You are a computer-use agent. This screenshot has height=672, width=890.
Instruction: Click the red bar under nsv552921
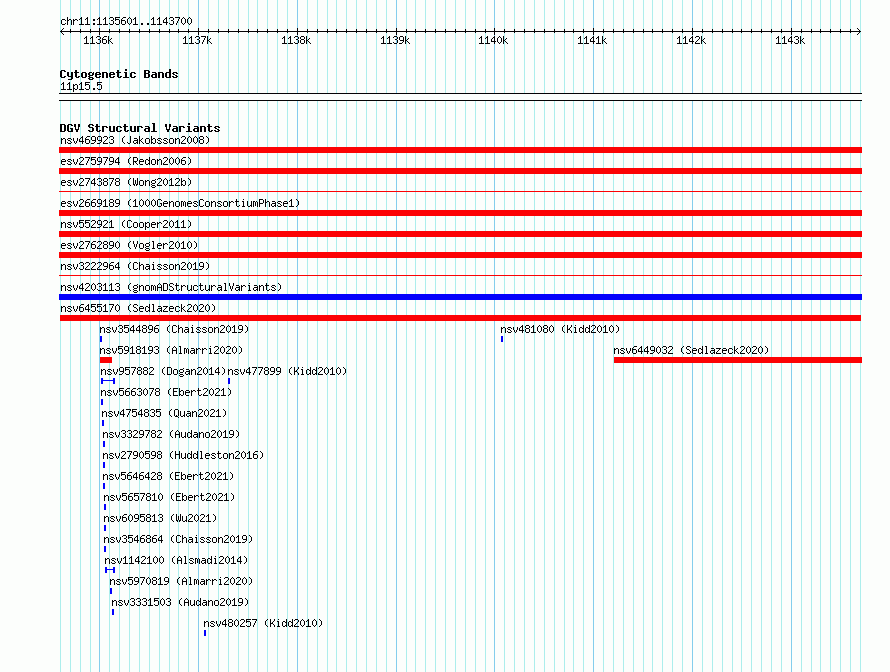(460, 234)
